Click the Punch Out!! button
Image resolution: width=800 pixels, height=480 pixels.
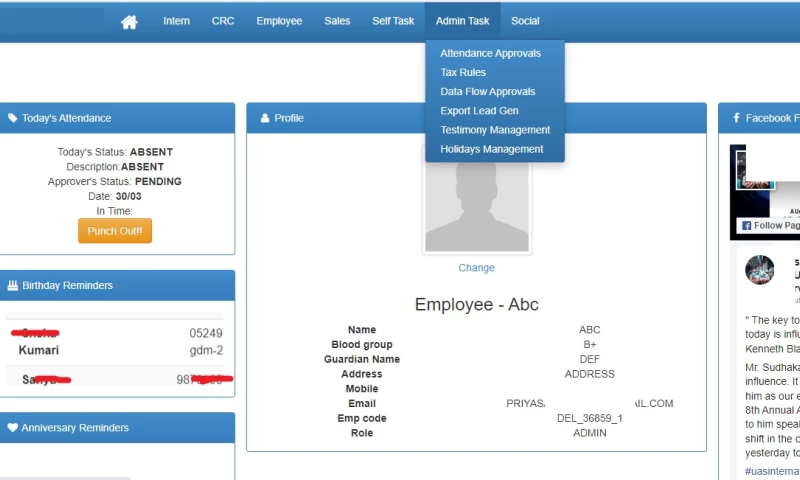pyautogui.click(x=115, y=231)
